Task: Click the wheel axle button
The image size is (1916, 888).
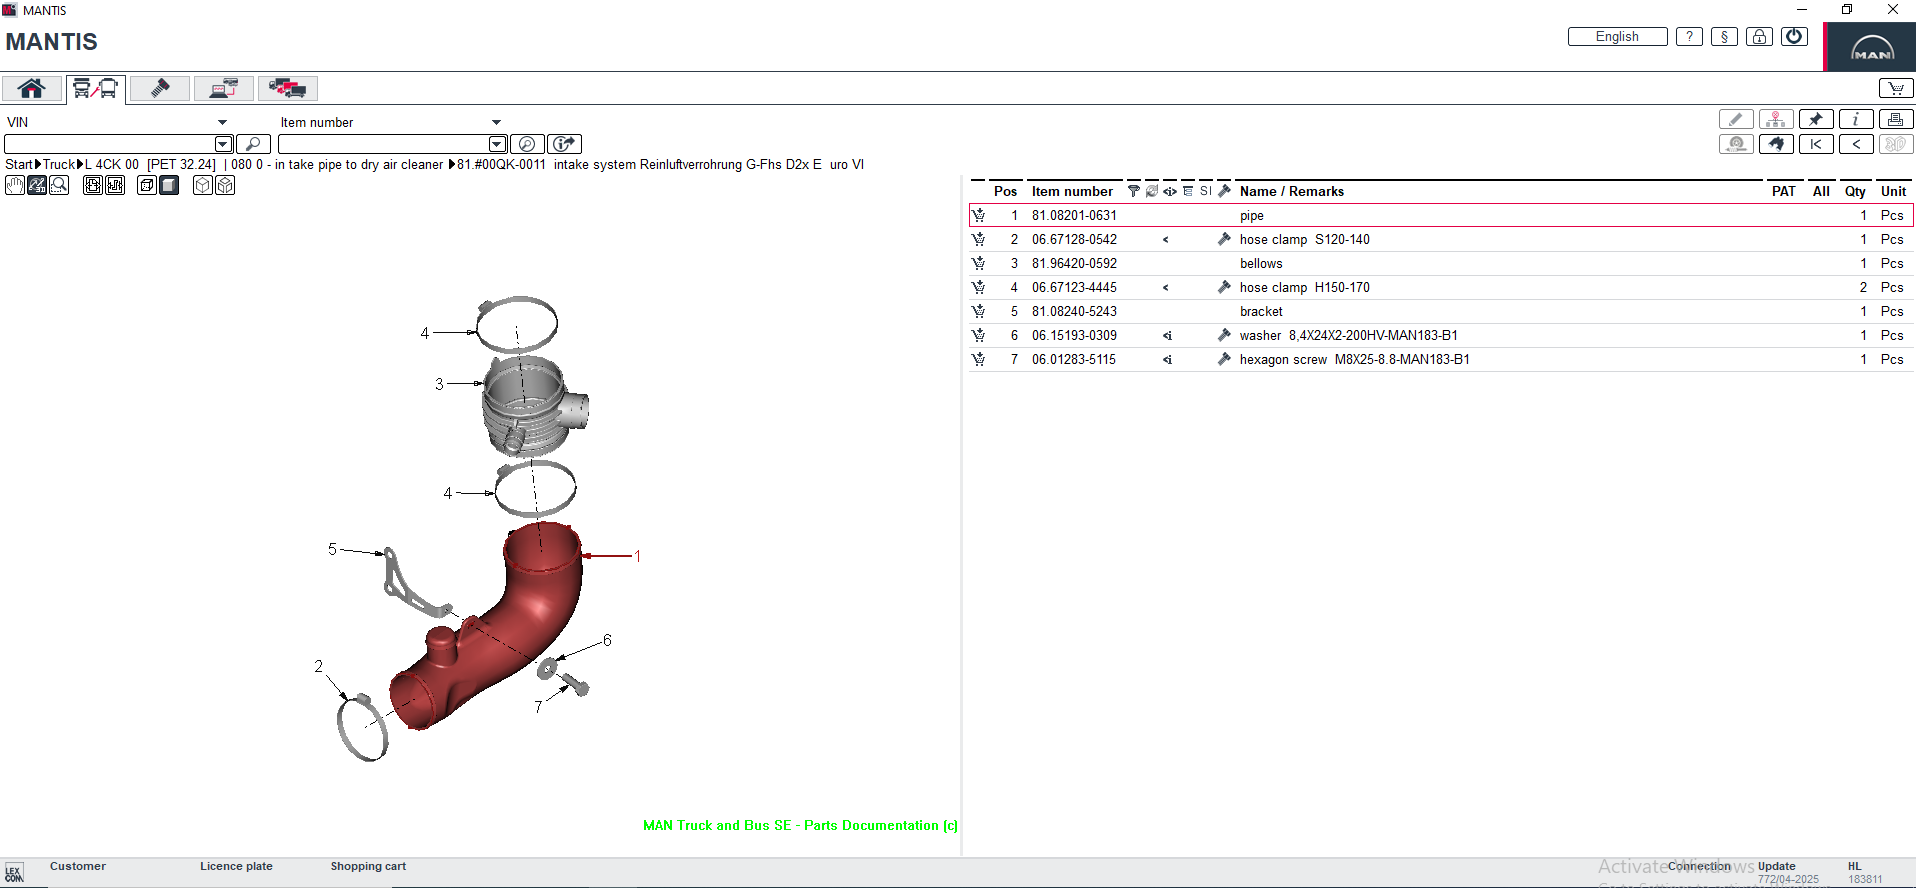Action: pyautogui.click(x=1736, y=144)
